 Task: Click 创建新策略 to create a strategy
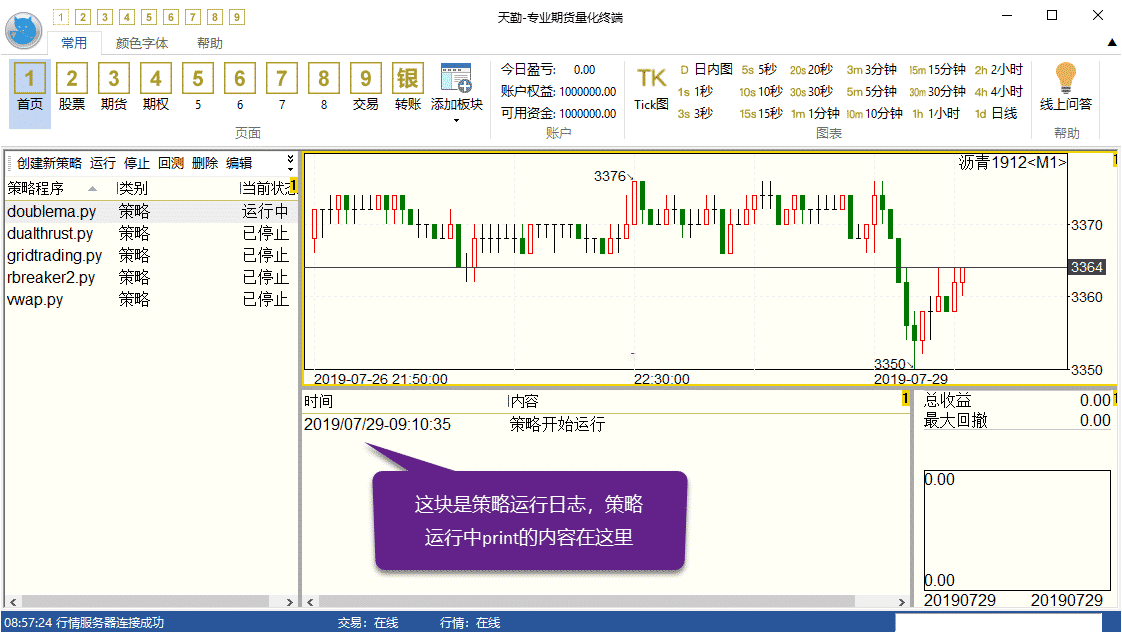(49, 163)
